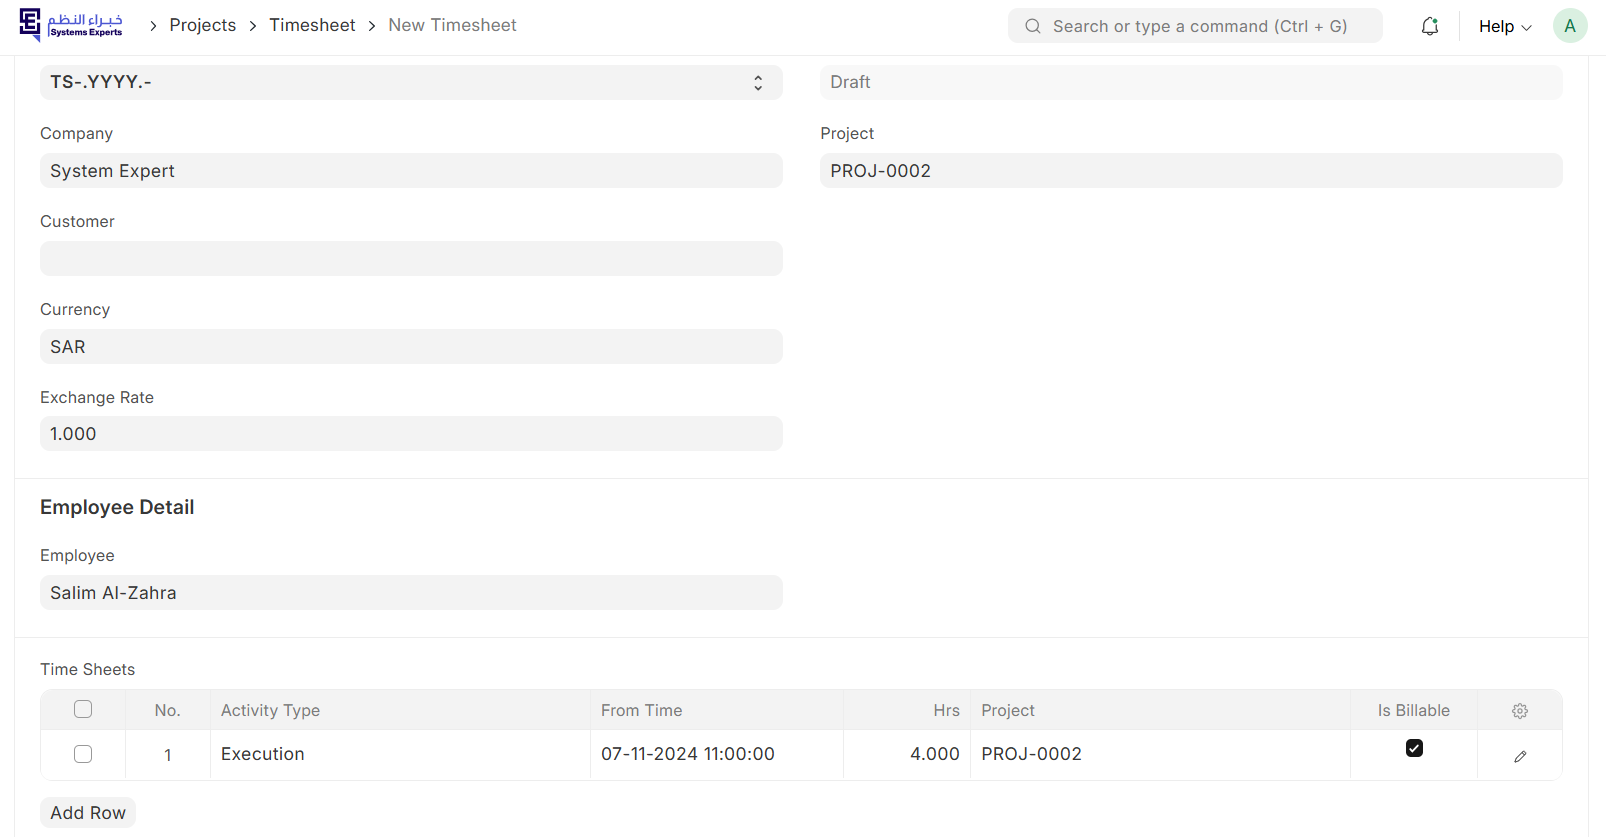The image size is (1606, 837).
Task: Open the Company field set to System Expert
Action: pos(410,171)
